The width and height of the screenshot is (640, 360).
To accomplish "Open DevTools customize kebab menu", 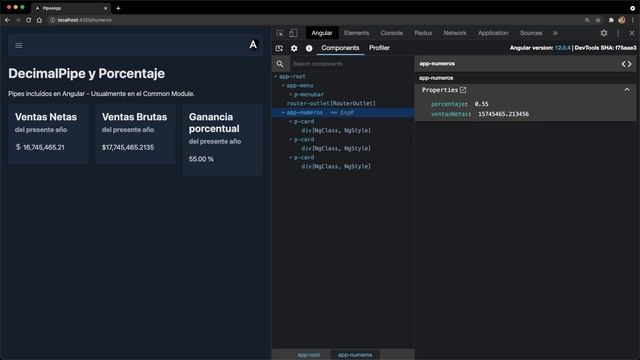I will pos(618,33).
